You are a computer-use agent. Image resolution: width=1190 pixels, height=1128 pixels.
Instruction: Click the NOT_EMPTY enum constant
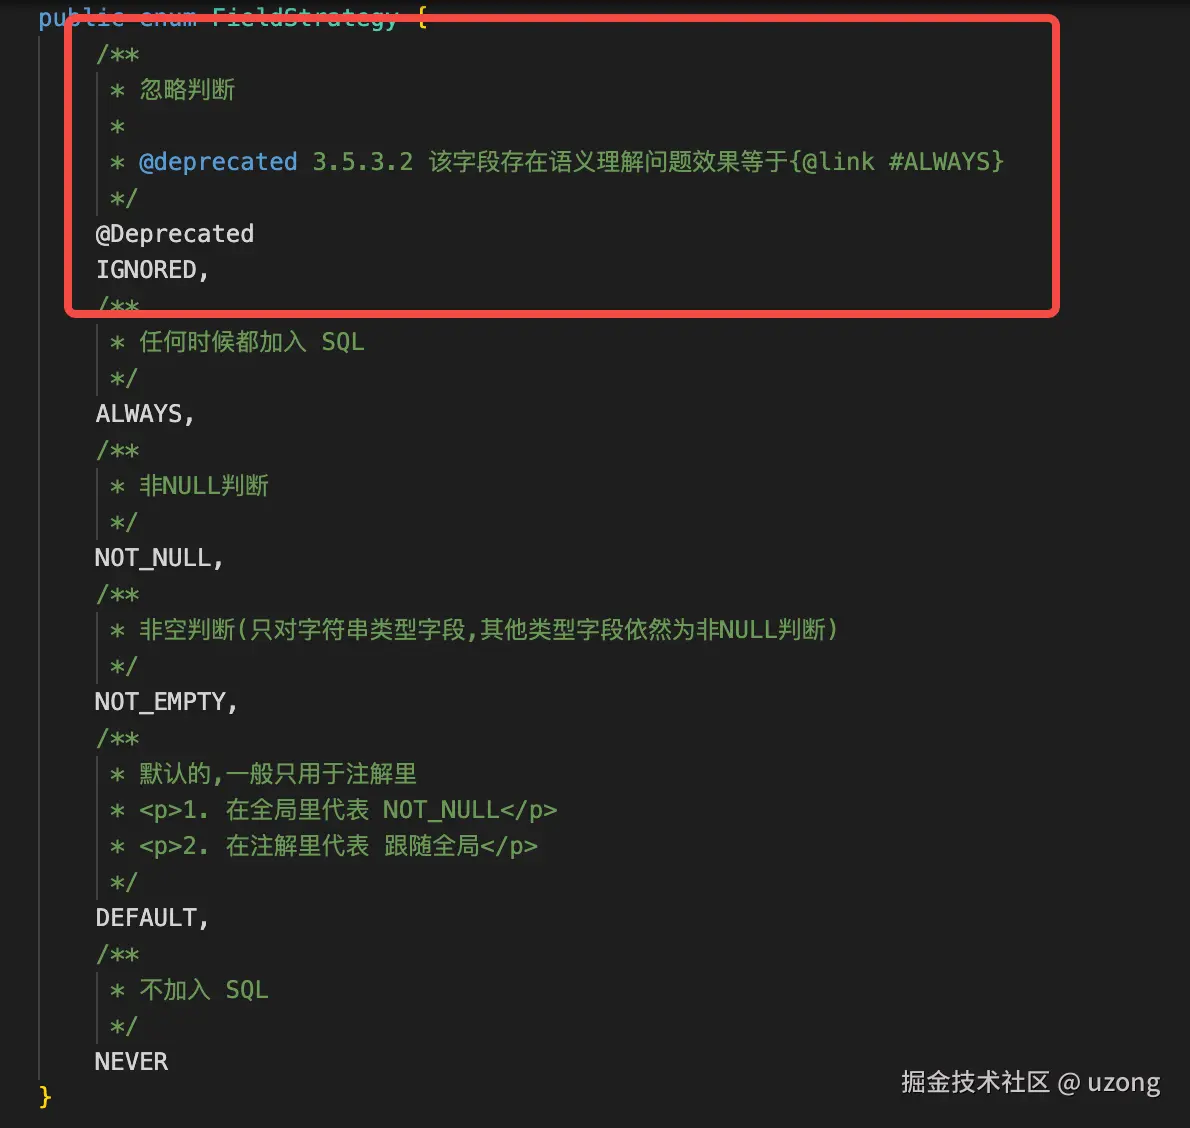pos(164,702)
